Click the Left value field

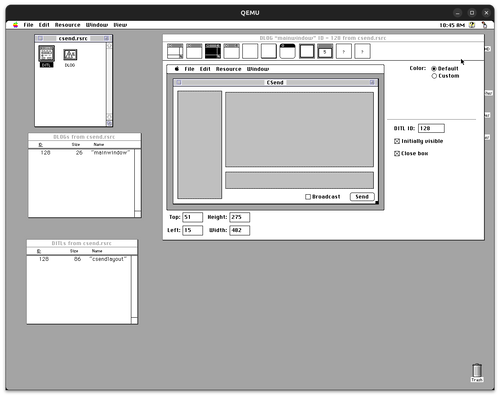coord(192,230)
